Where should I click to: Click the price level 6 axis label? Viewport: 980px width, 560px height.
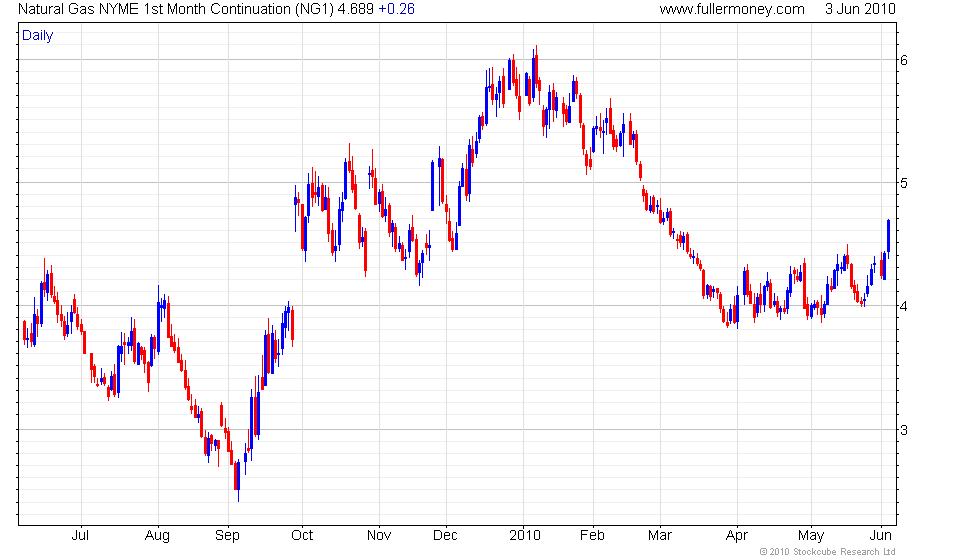904,60
